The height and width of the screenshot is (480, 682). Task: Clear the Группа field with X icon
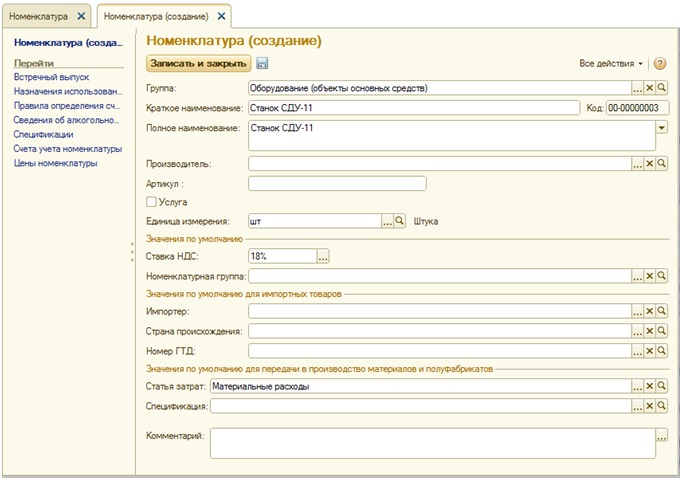649,88
